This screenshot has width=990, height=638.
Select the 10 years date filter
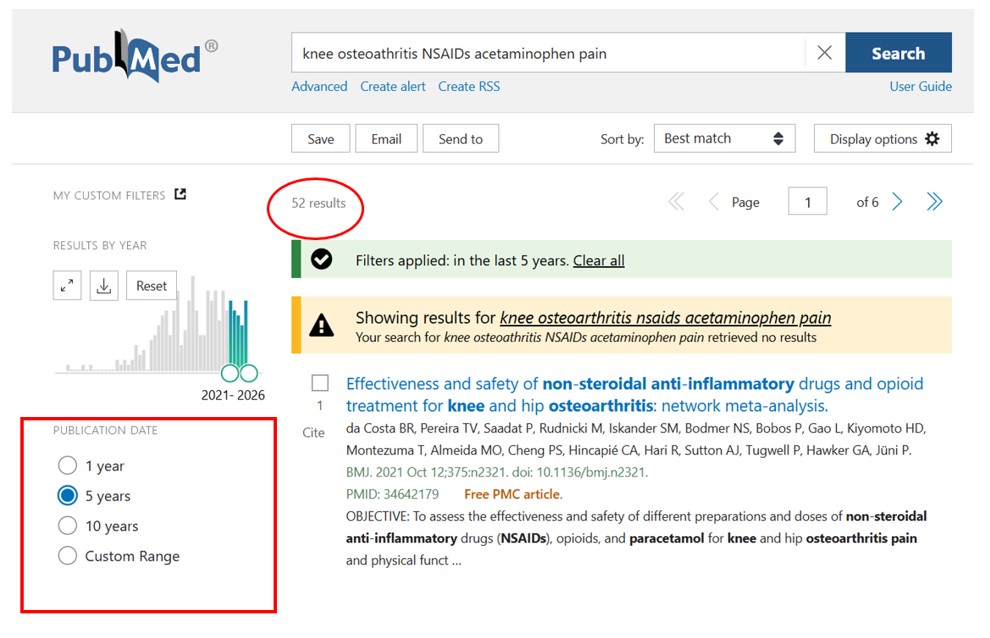click(67, 525)
